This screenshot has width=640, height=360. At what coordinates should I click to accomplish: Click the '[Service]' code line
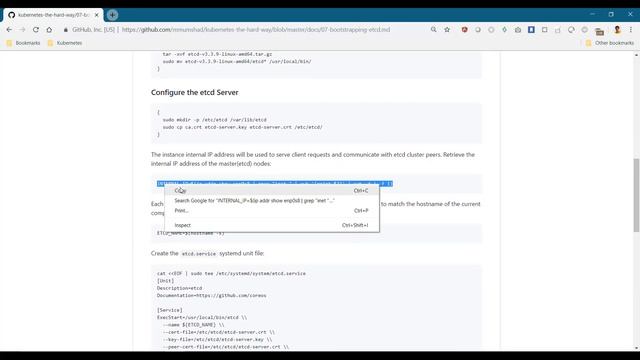(x=170, y=310)
